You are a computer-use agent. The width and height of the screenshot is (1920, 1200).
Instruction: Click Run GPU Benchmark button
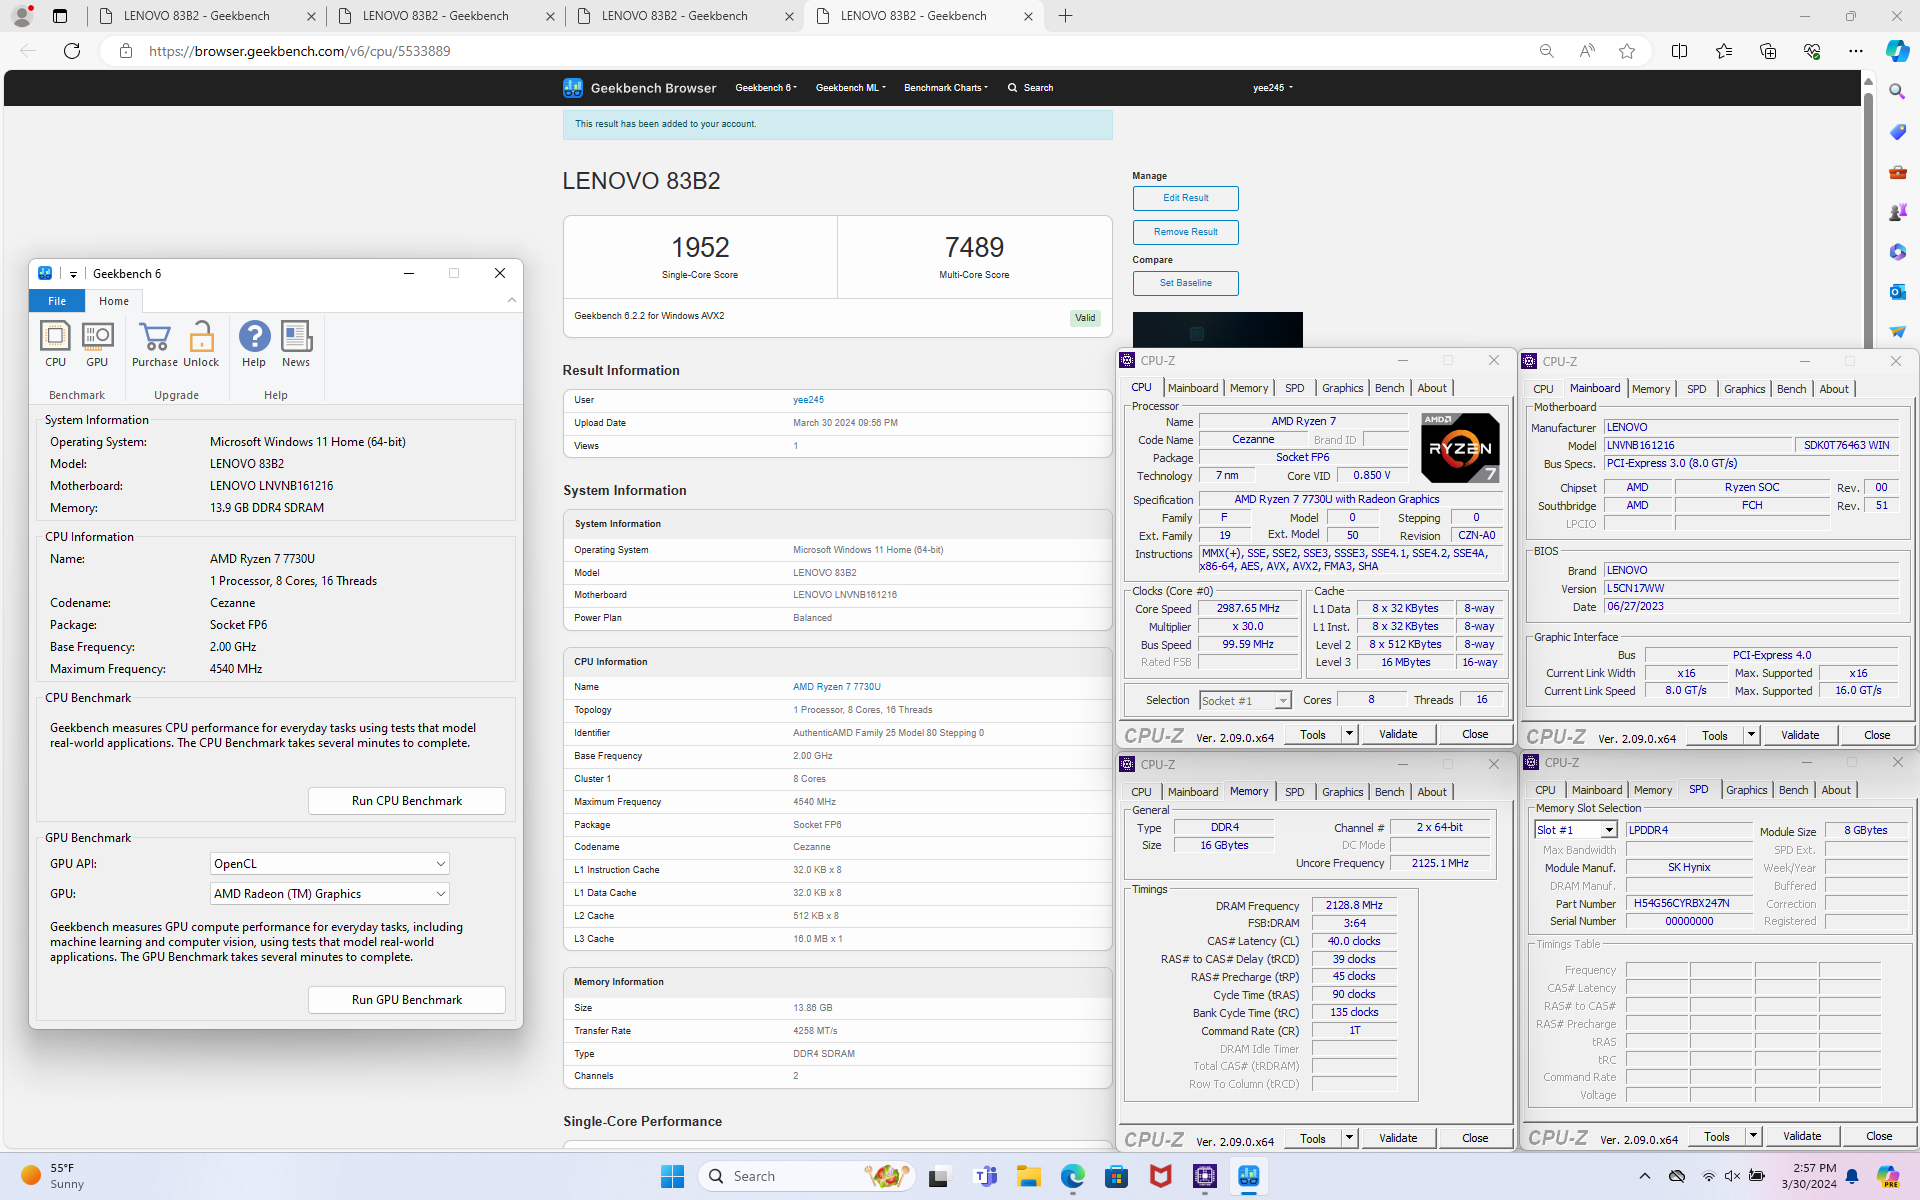(407, 1000)
